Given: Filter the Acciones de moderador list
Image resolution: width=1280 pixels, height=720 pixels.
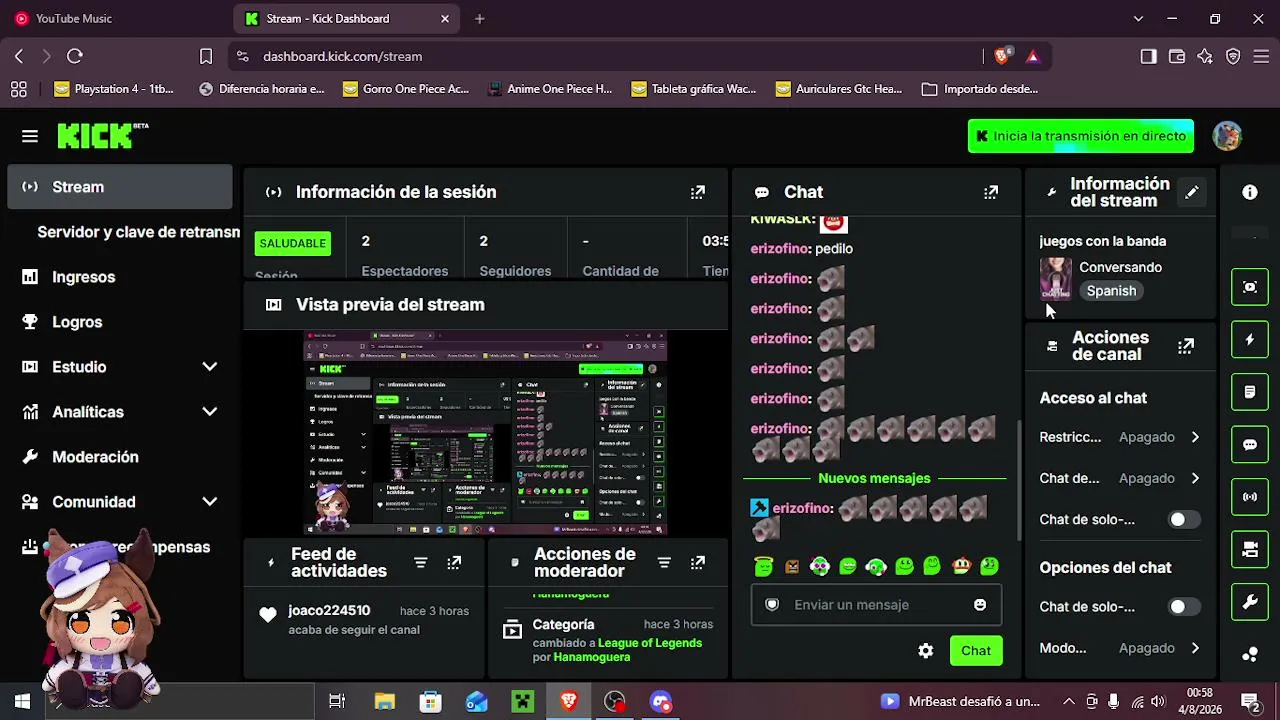Looking at the screenshot, I should tap(664, 563).
